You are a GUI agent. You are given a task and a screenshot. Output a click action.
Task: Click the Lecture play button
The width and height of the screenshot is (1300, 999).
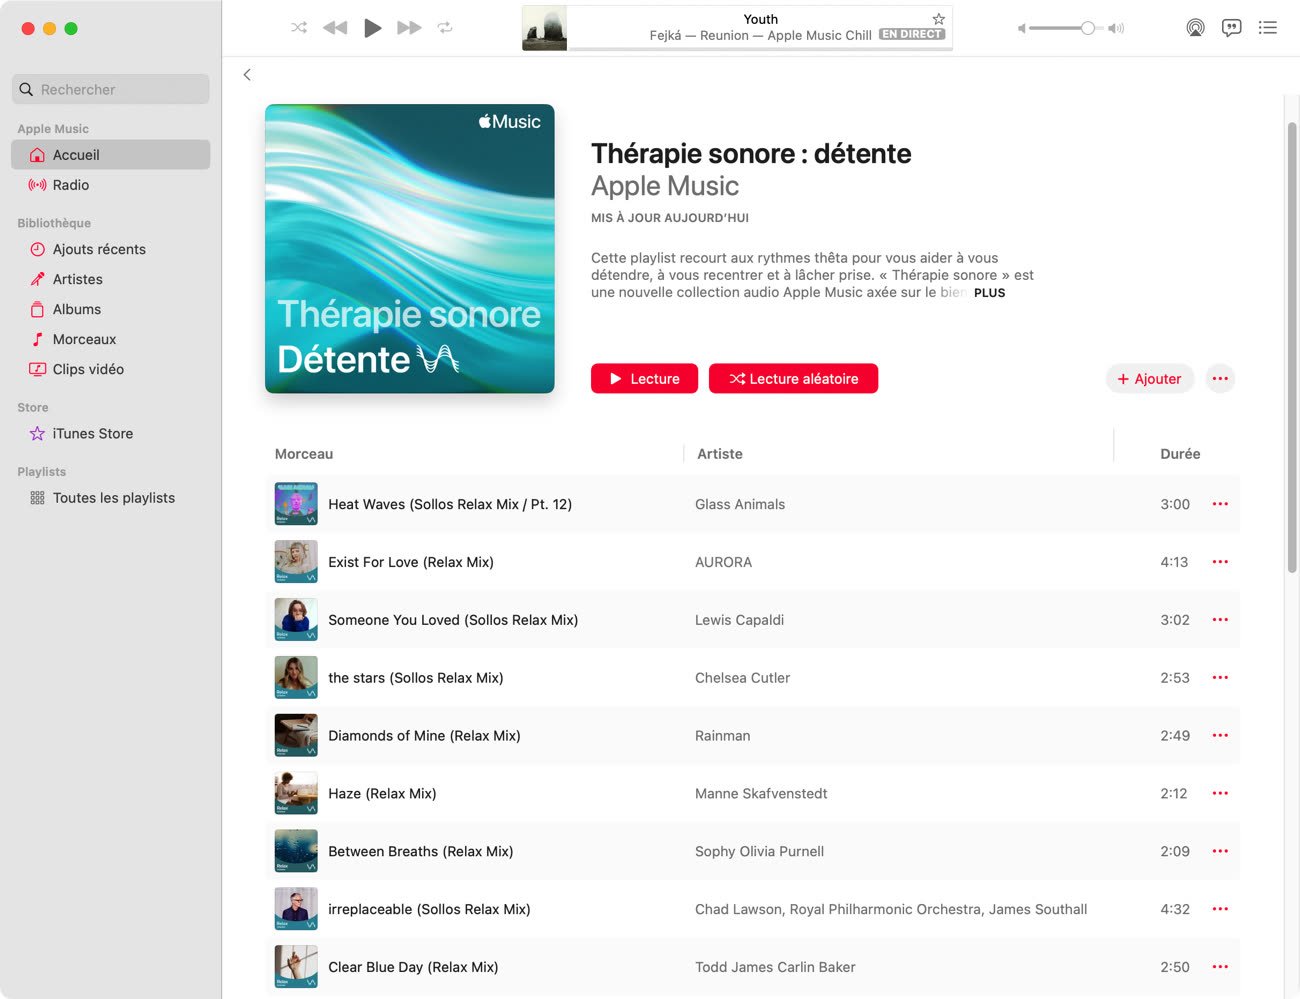coord(644,379)
